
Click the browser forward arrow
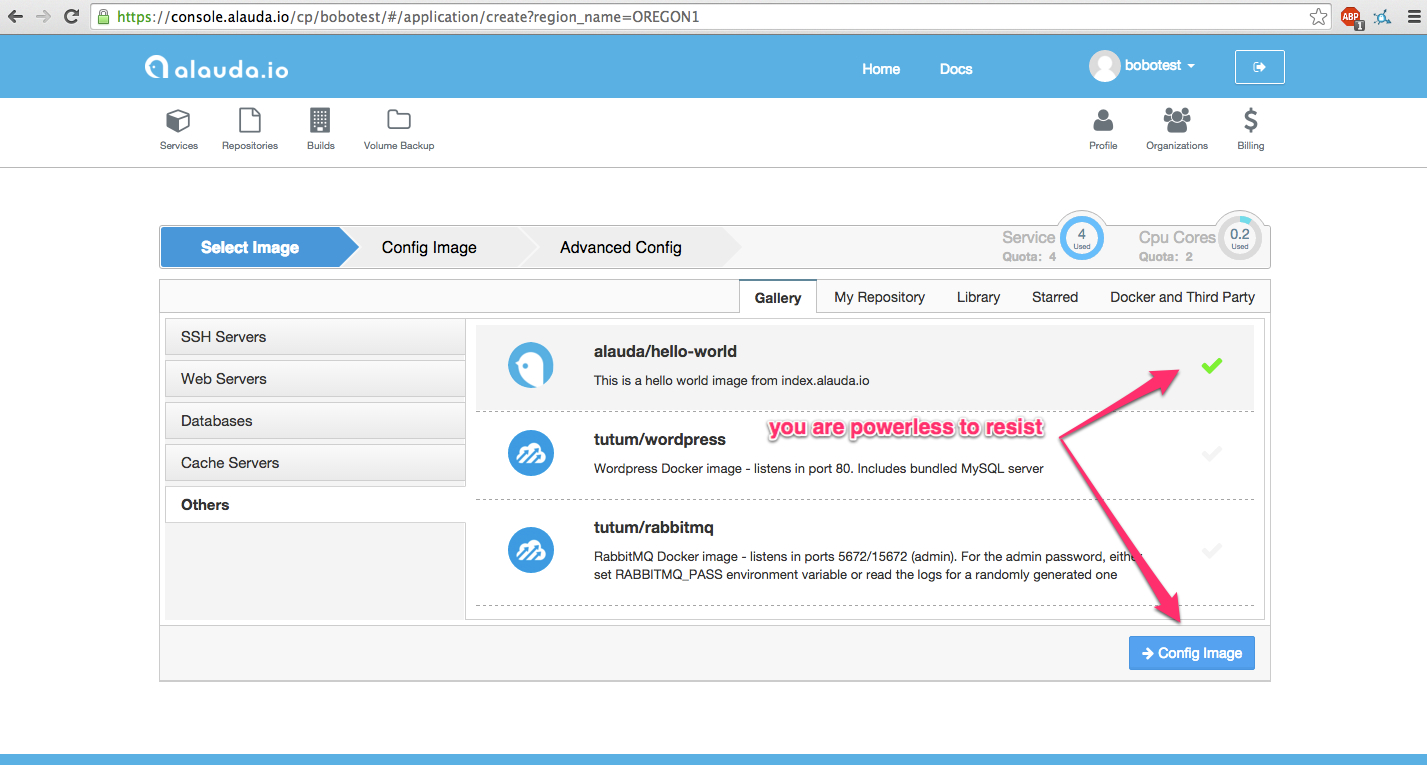click(x=43, y=17)
